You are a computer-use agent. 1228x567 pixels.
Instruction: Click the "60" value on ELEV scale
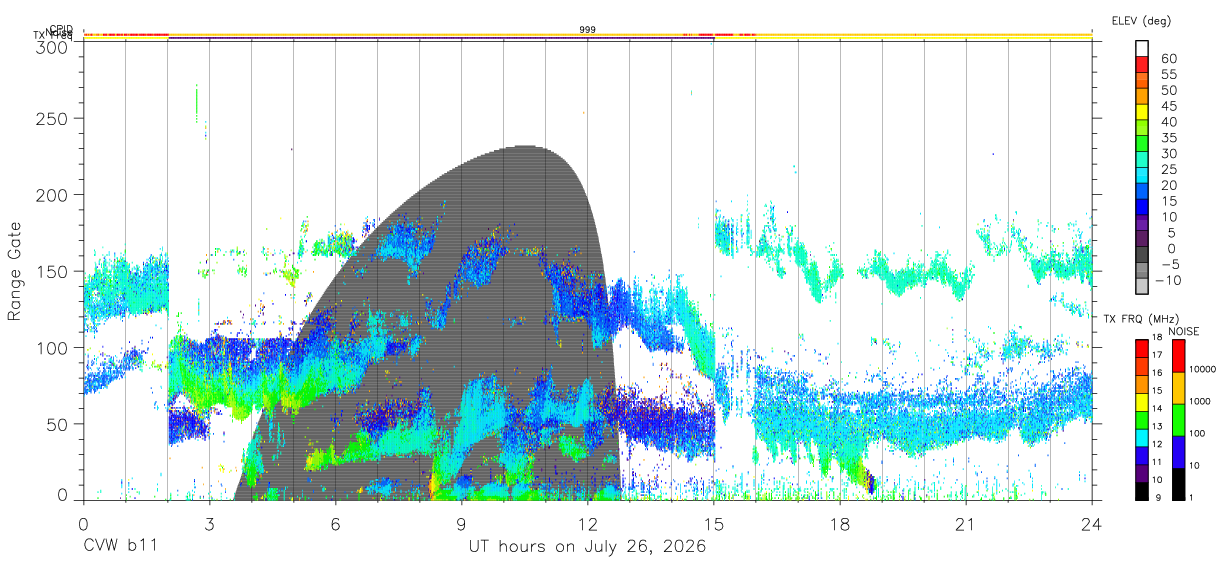coord(1168,59)
